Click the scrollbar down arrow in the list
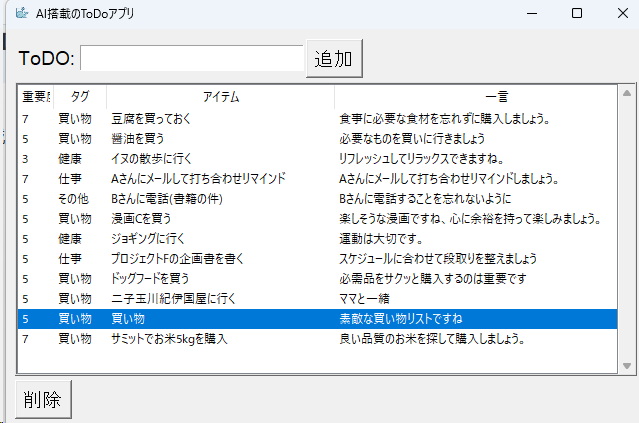This screenshot has height=423, width=639. tap(627, 365)
